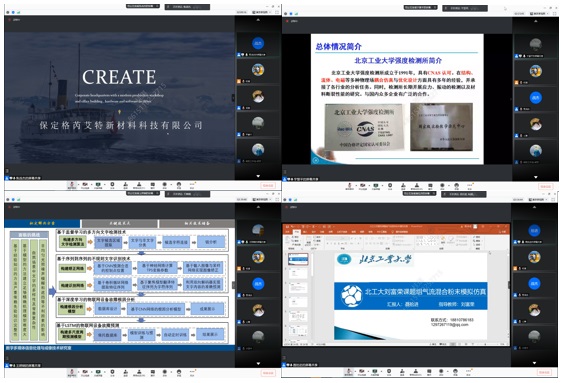
Task: Select the highlighted ribbon tab in shared PowerPoint
Action: pyautogui.click(x=296, y=232)
